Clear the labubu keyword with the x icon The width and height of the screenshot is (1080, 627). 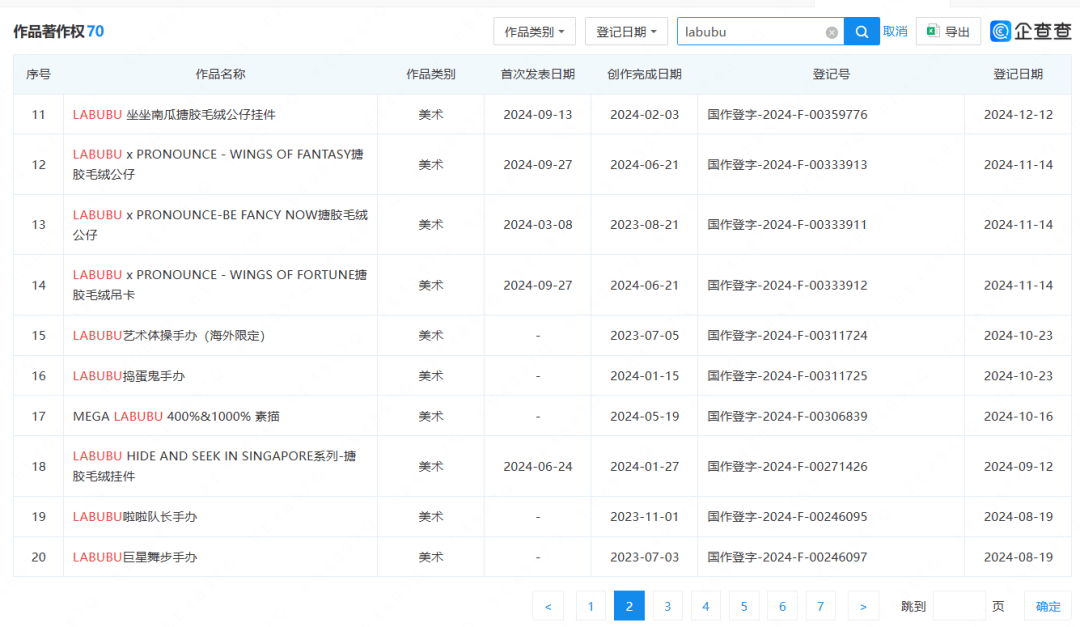pos(831,31)
